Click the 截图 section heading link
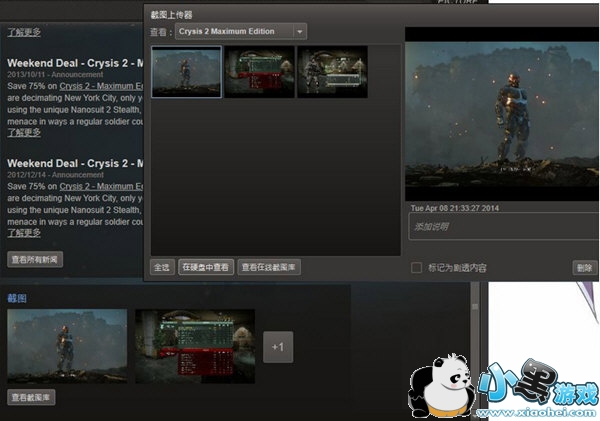The height and width of the screenshot is (421, 600). [17, 298]
